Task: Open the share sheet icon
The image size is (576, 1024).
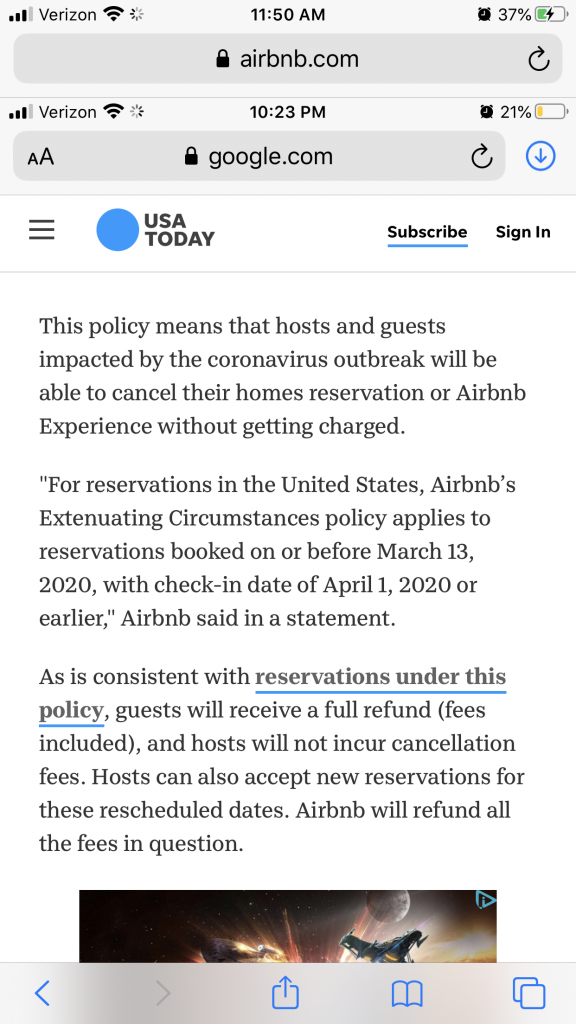Action: [x=285, y=992]
